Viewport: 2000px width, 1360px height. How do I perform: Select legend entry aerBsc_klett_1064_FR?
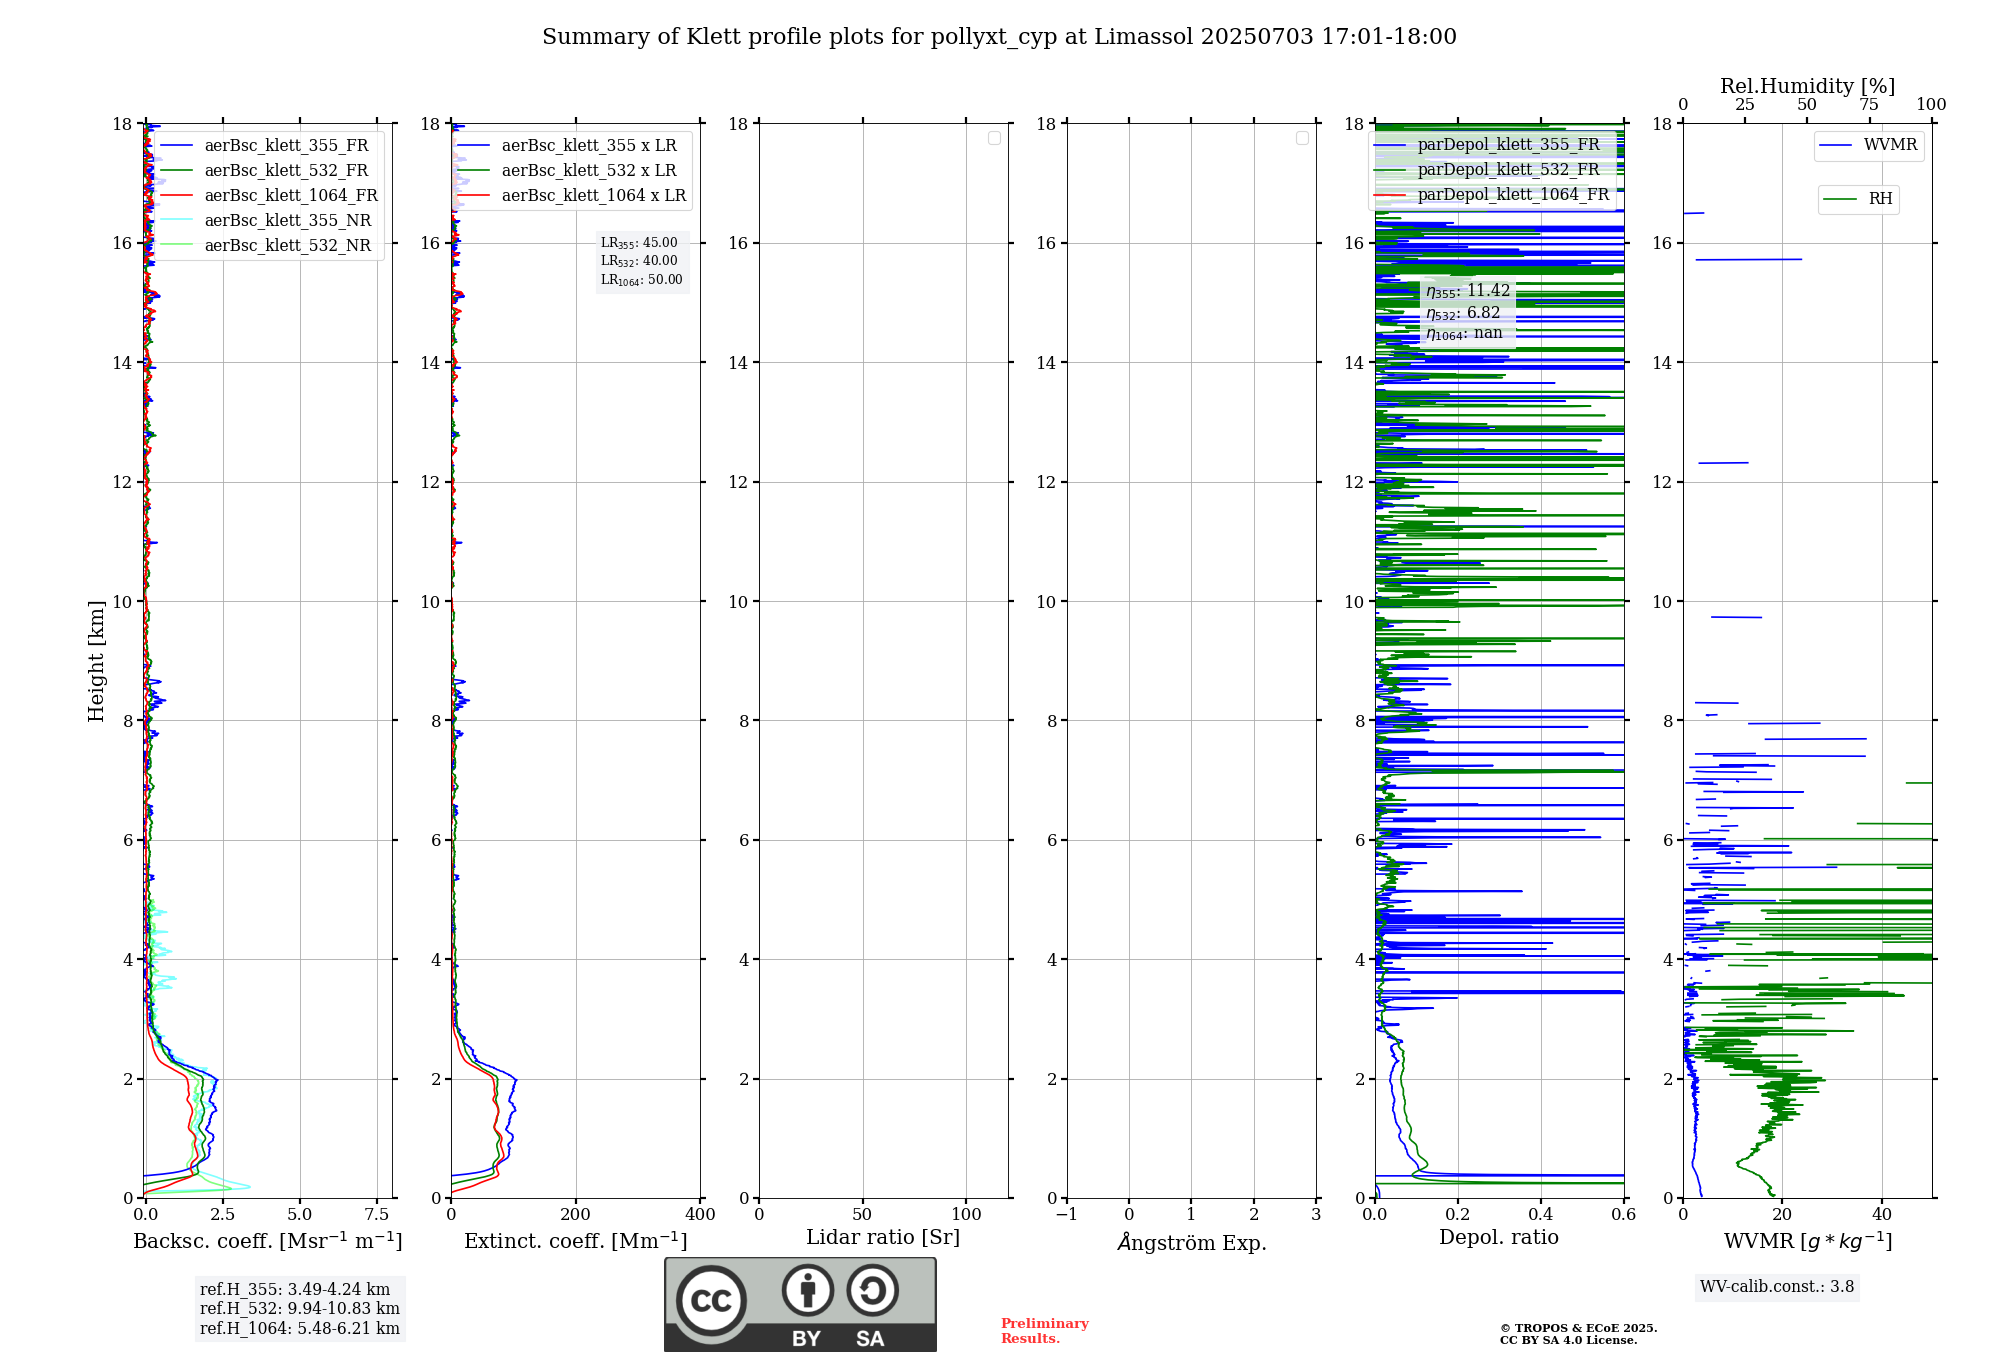pyautogui.click(x=270, y=196)
